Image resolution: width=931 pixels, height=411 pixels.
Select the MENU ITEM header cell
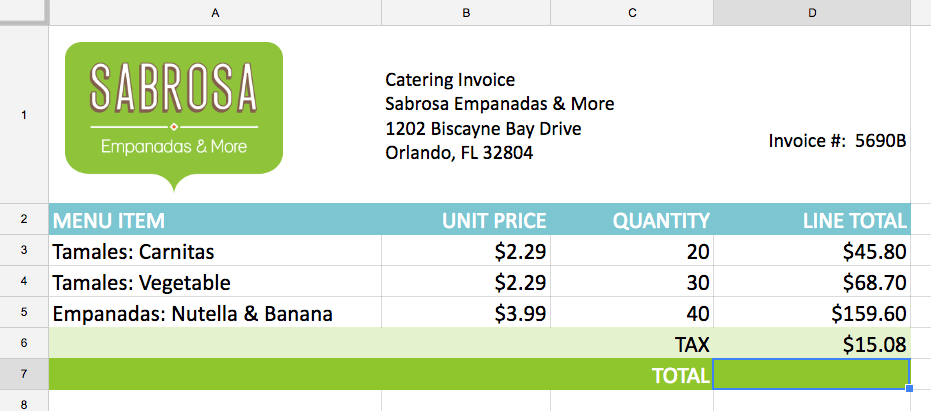coord(215,220)
